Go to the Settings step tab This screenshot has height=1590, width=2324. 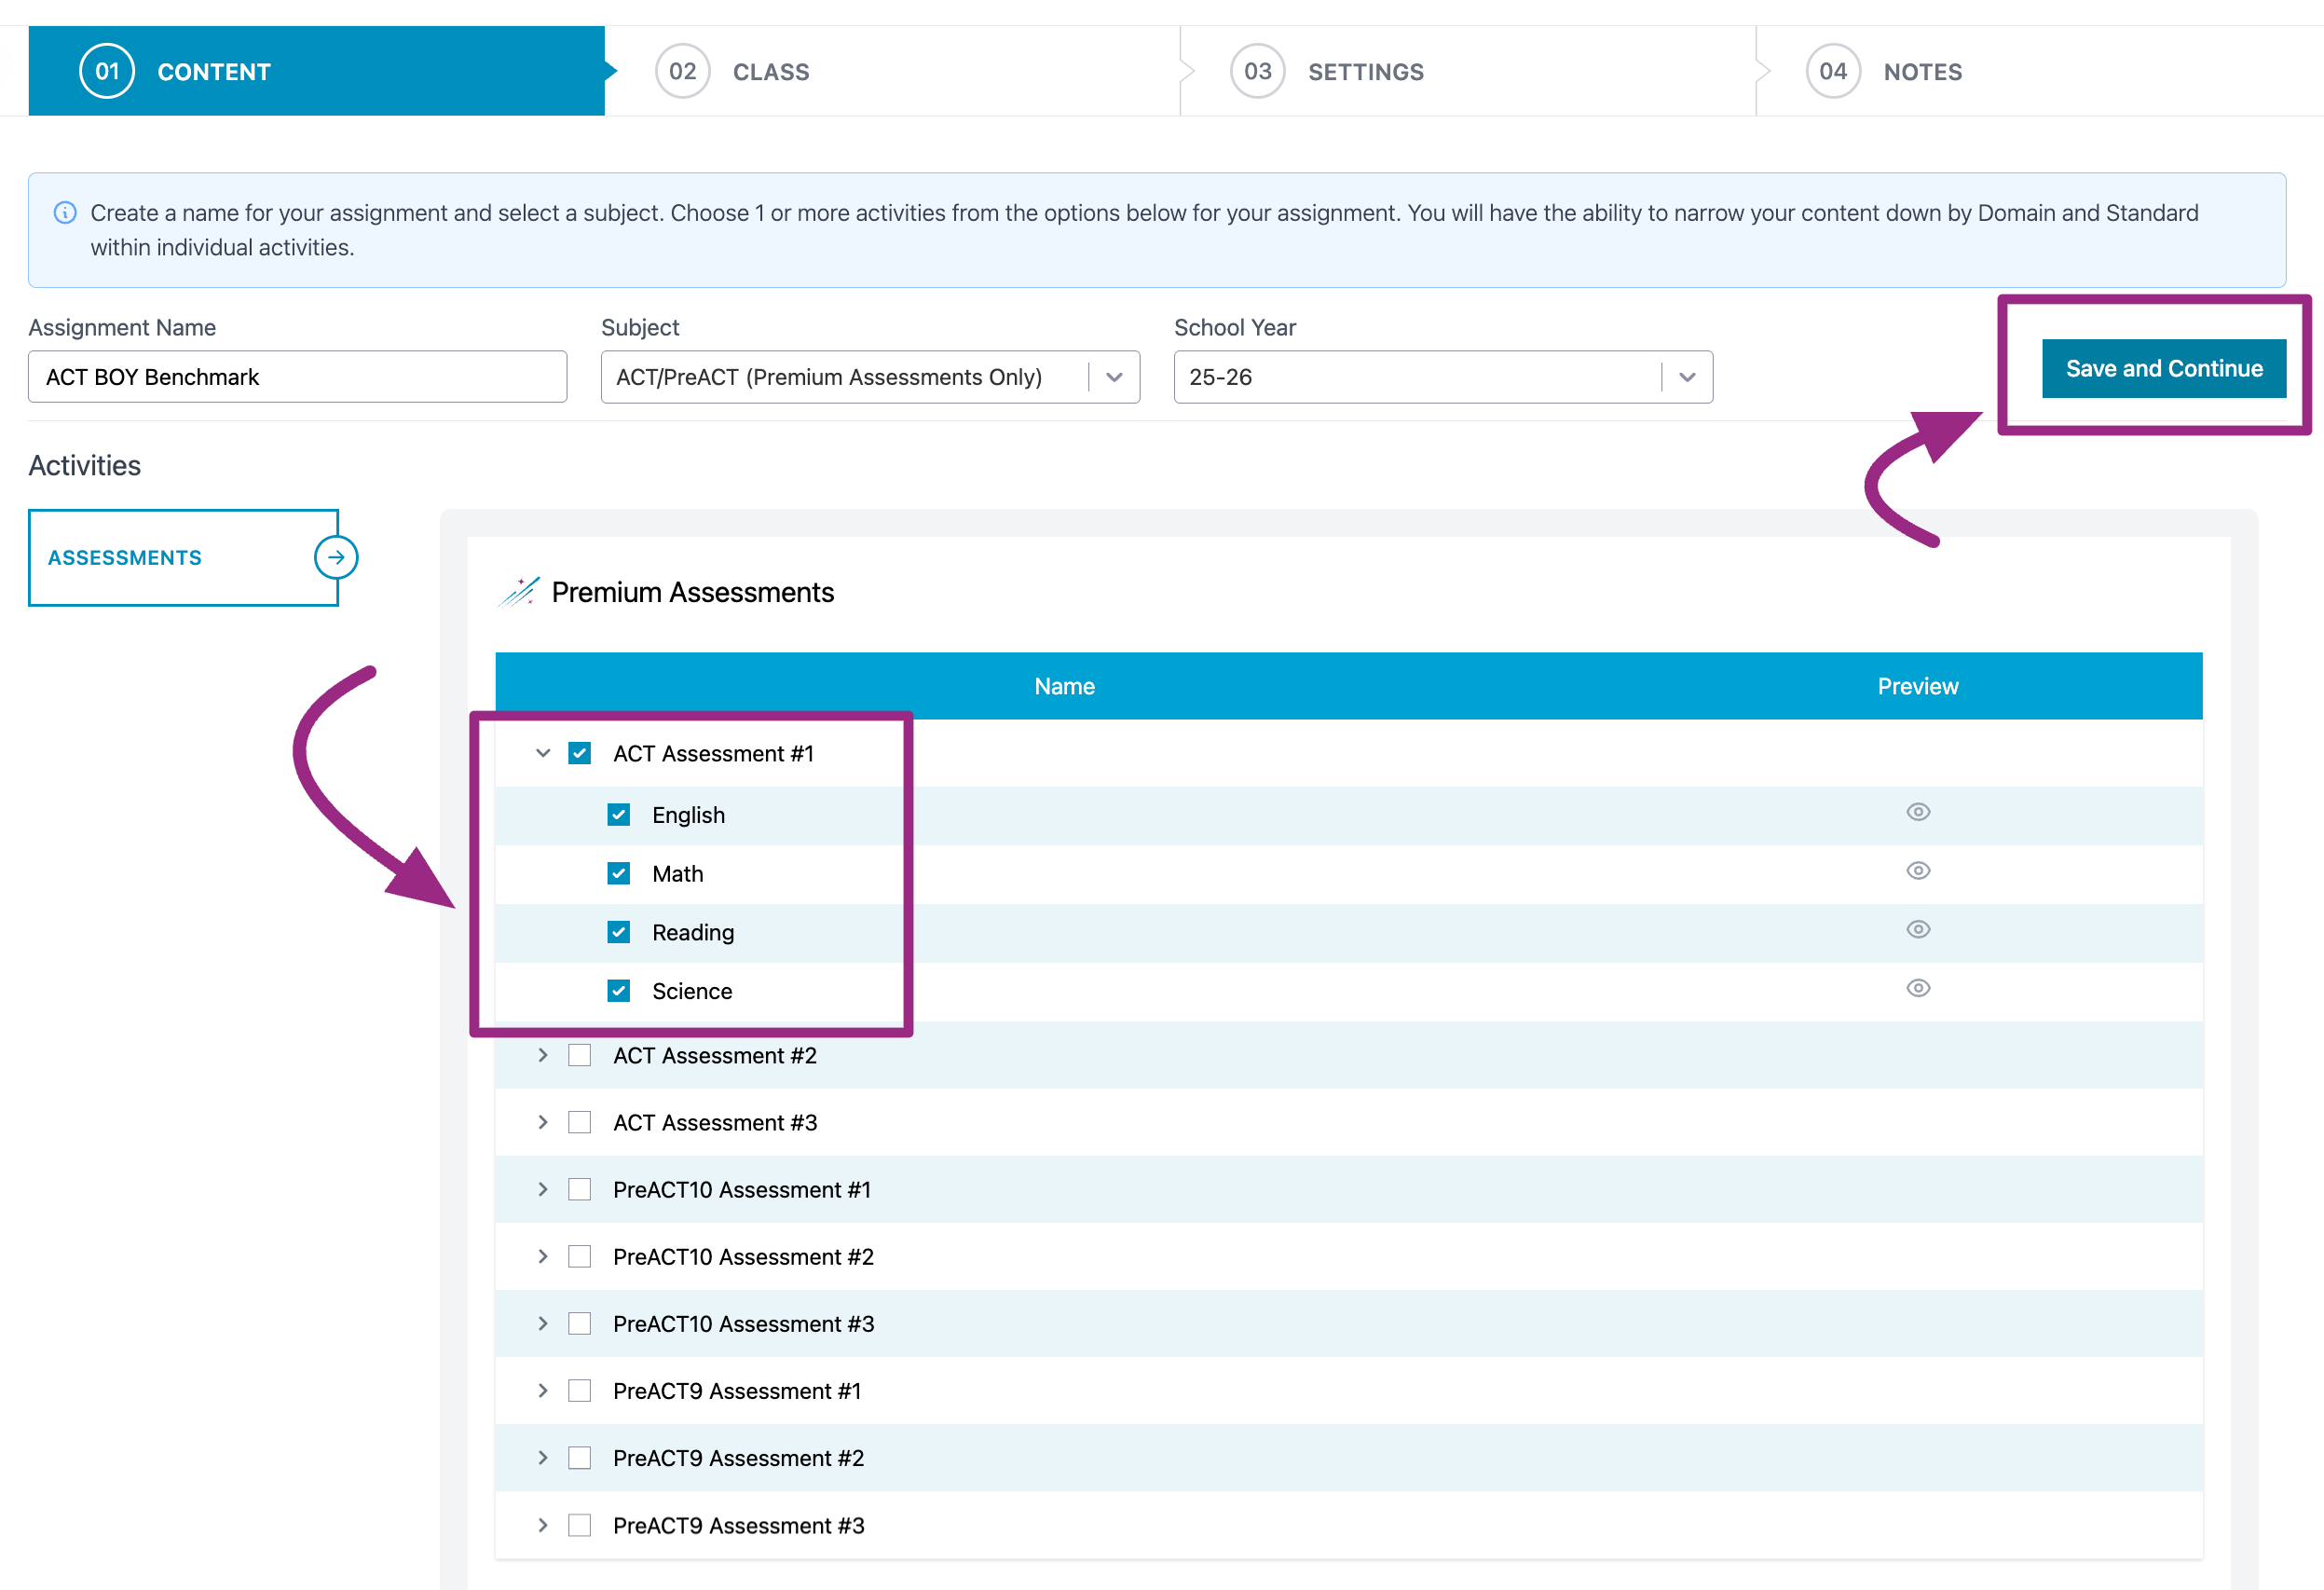(1467, 71)
